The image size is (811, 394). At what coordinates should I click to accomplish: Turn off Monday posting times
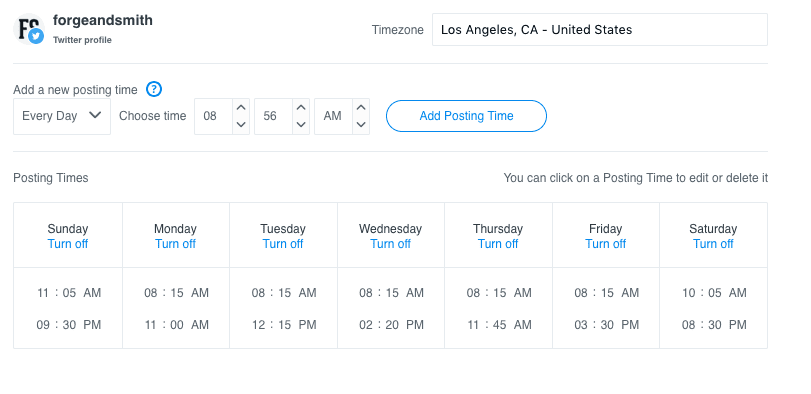click(x=175, y=244)
